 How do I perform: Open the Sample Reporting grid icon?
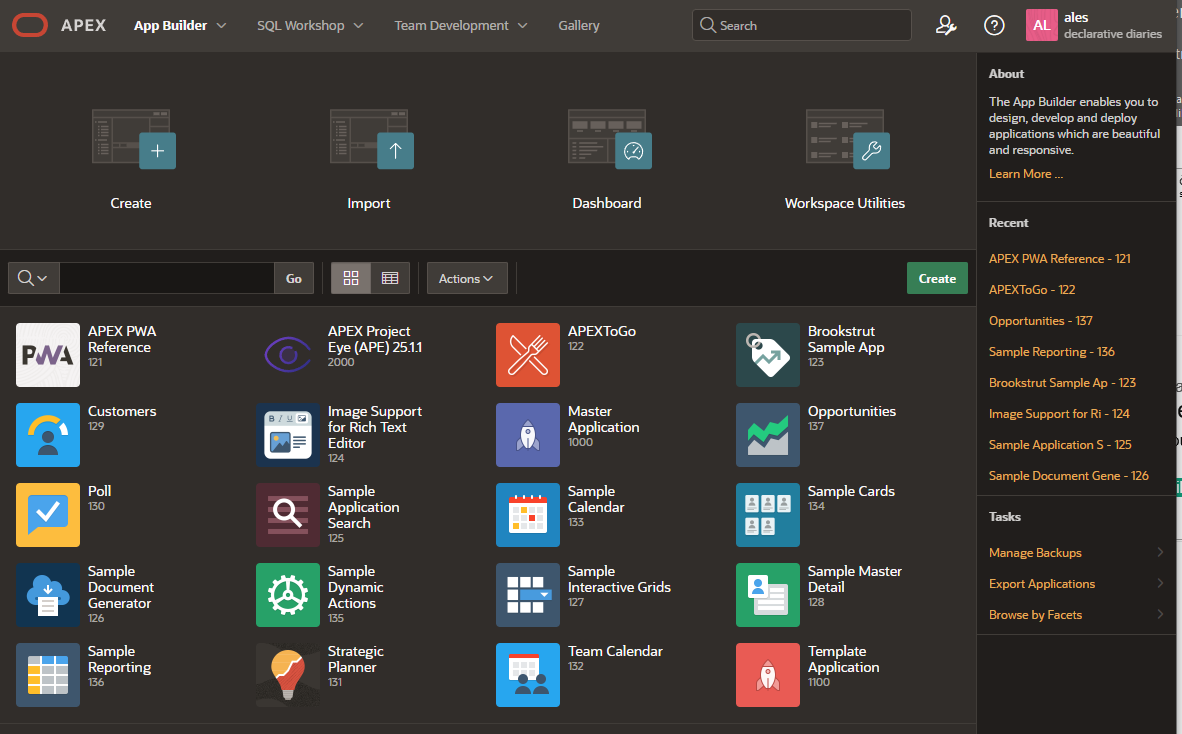tap(48, 674)
